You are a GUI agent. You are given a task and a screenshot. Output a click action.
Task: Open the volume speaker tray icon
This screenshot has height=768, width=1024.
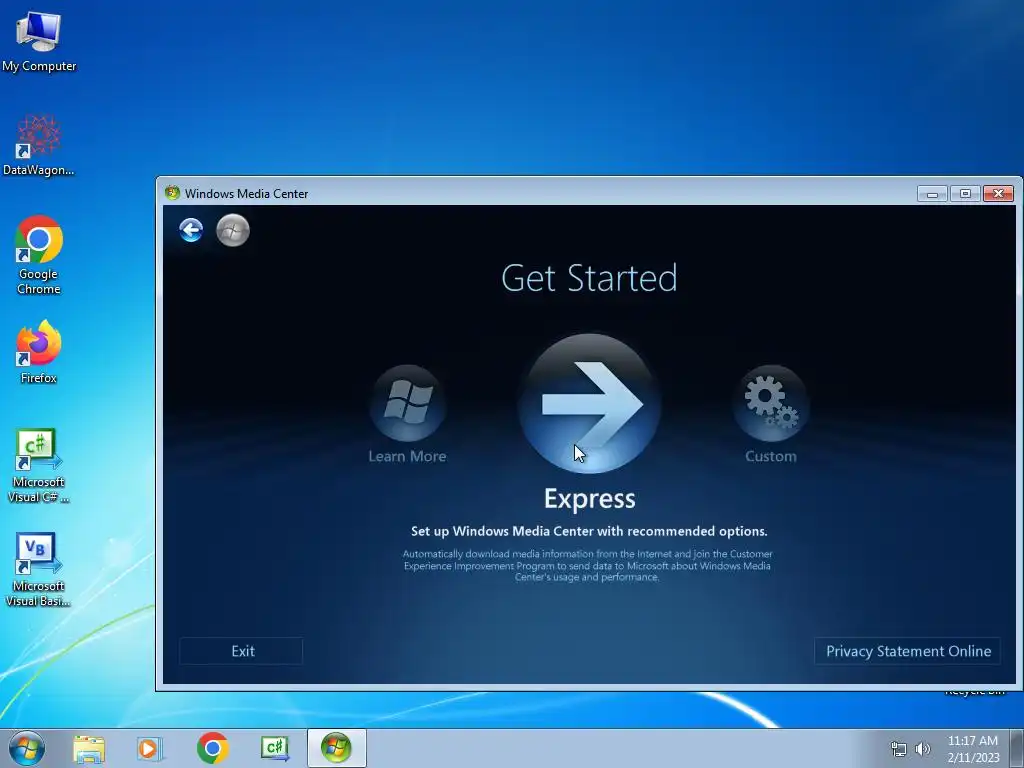pyautogui.click(x=922, y=749)
